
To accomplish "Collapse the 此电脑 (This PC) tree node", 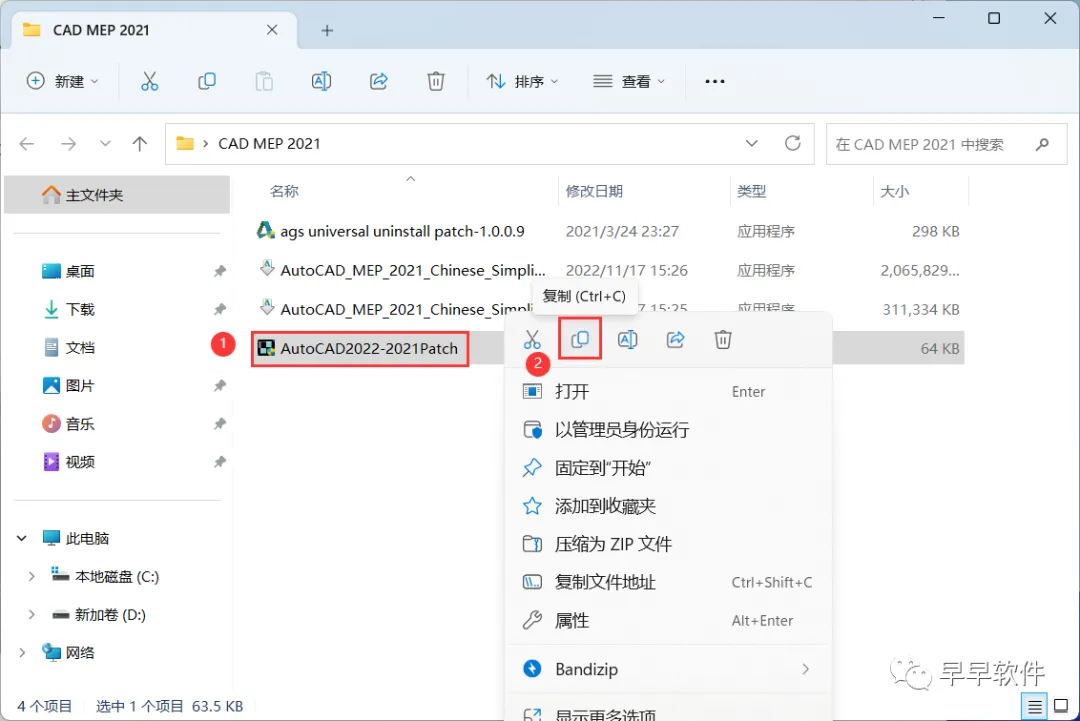I will pos(22,539).
